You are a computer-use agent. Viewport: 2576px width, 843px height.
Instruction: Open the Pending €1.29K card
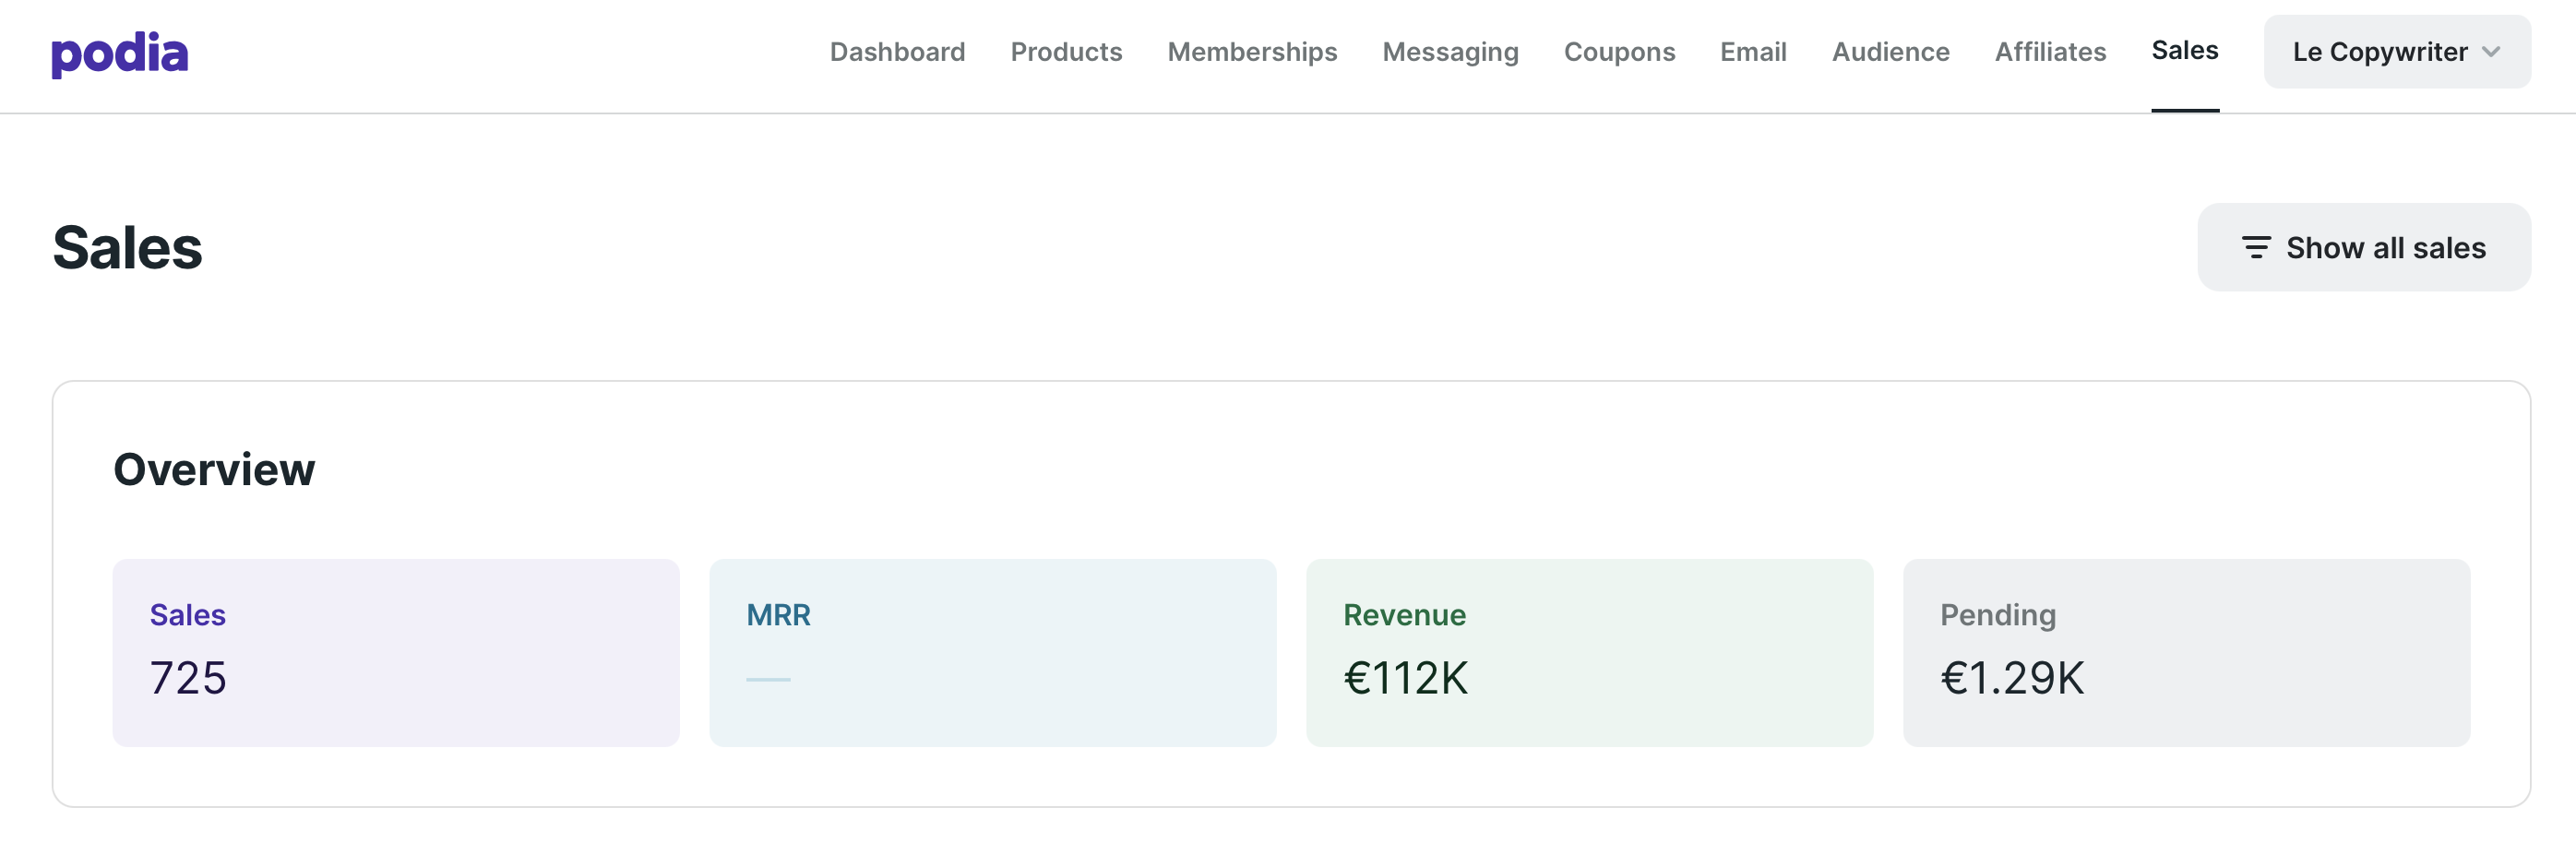[x=2186, y=652]
